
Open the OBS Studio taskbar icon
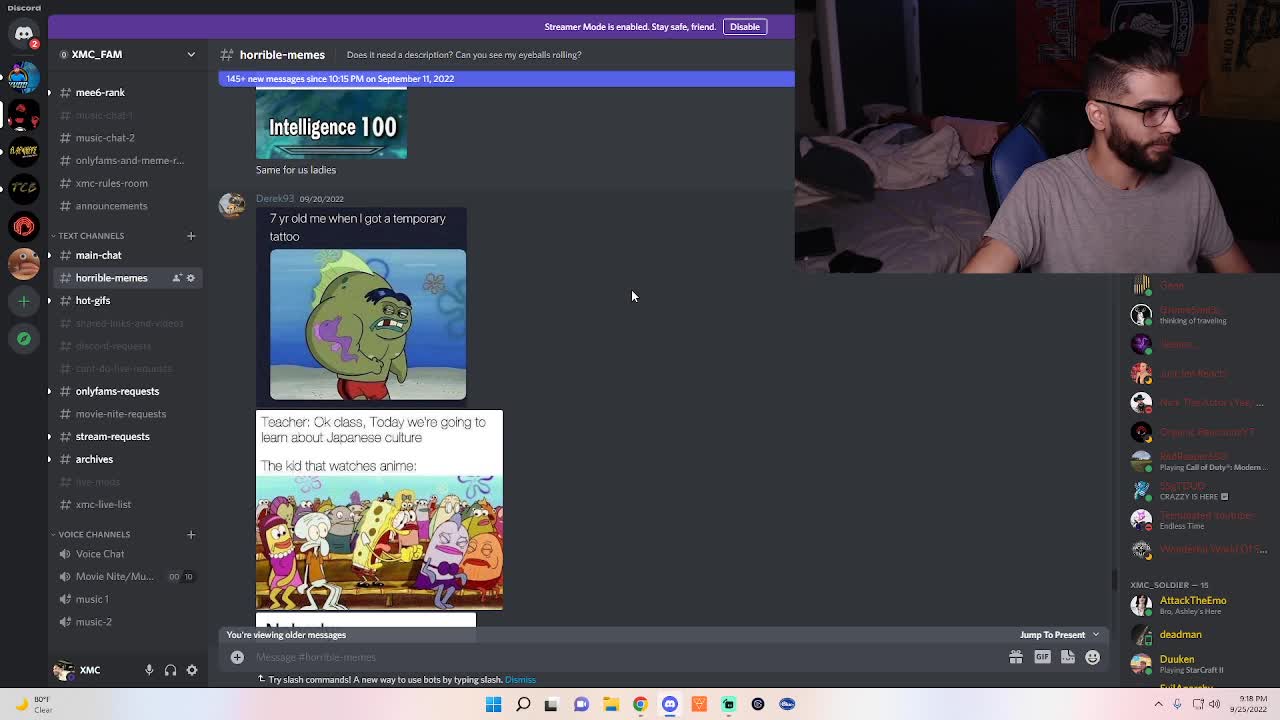point(758,704)
